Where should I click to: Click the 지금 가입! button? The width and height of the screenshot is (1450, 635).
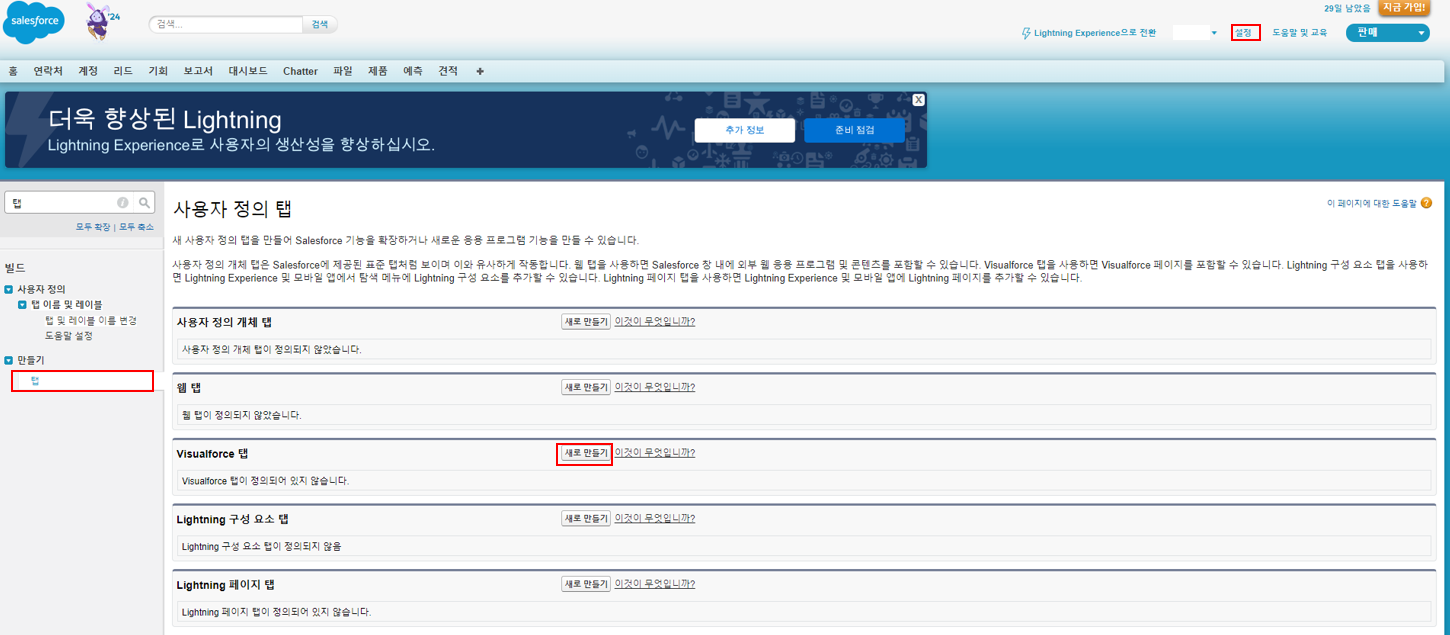1403,7
